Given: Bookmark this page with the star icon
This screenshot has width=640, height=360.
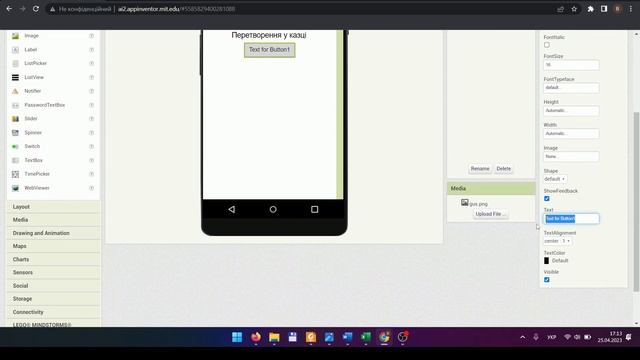Looking at the screenshot, I should (x=574, y=9).
